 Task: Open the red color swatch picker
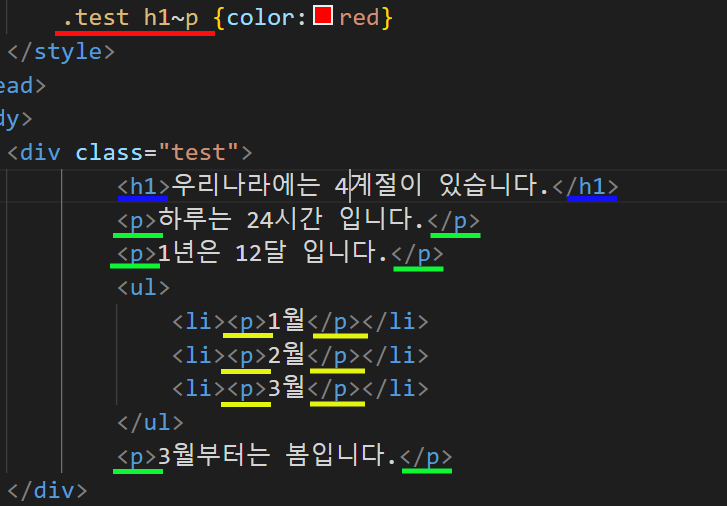click(x=323, y=15)
